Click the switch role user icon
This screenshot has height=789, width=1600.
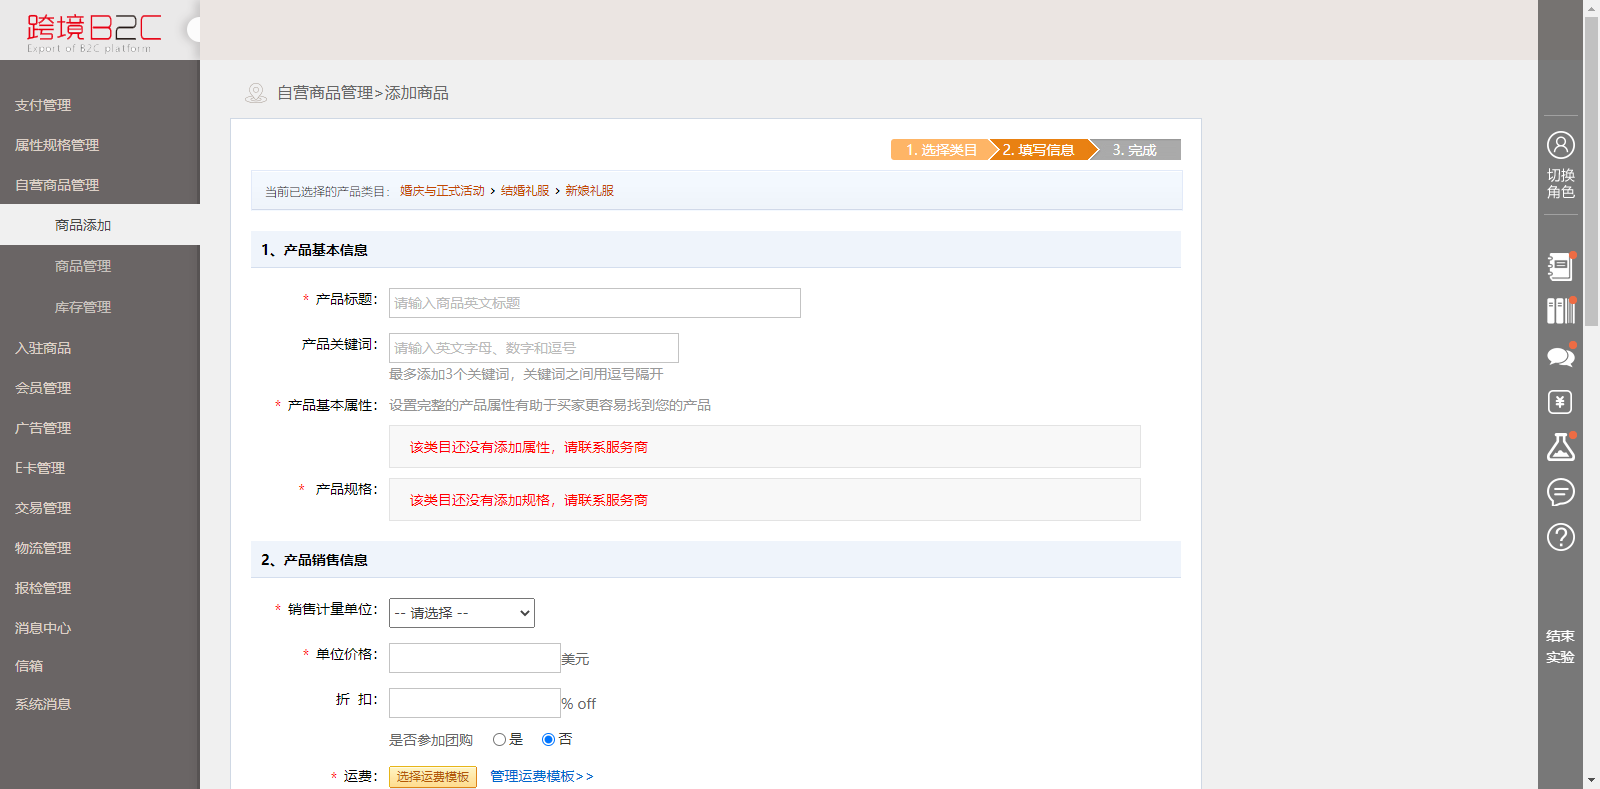1560,145
